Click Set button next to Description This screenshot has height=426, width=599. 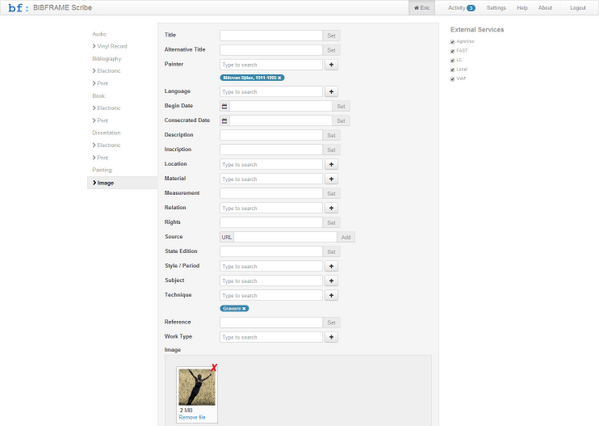point(331,135)
